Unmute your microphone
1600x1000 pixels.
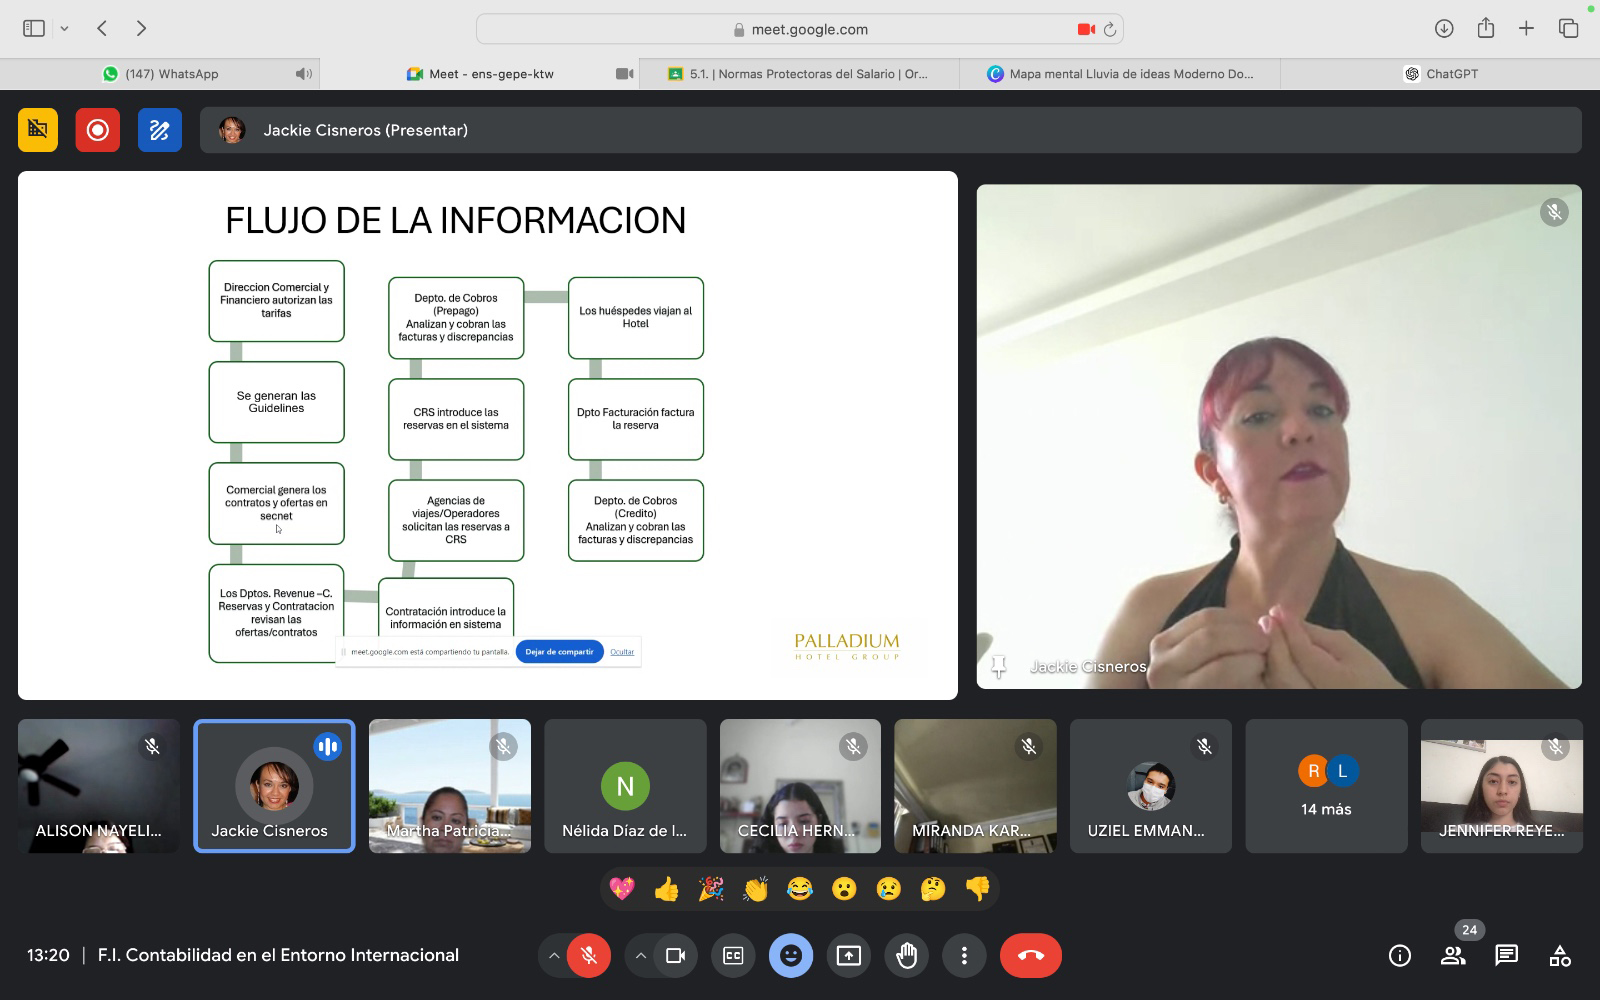click(x=589, y=956)
